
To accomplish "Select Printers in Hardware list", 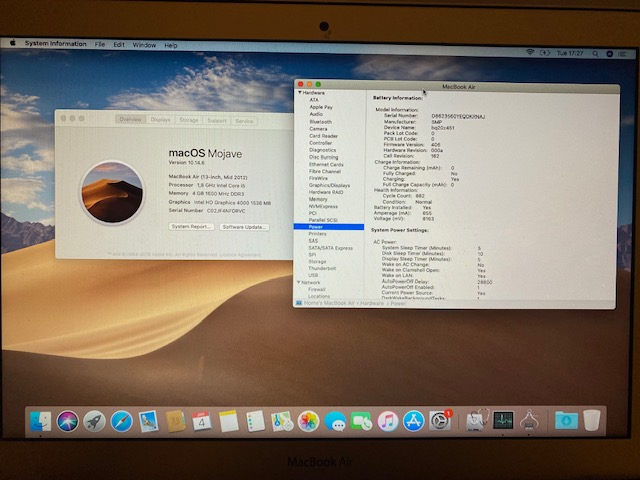I will click(317, 233).
